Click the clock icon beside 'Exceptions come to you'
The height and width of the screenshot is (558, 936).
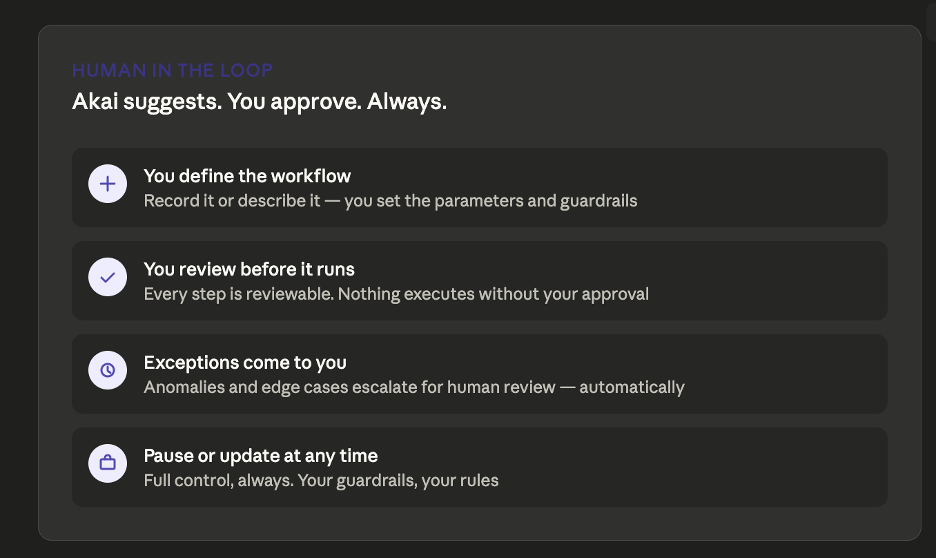point(107,370)
